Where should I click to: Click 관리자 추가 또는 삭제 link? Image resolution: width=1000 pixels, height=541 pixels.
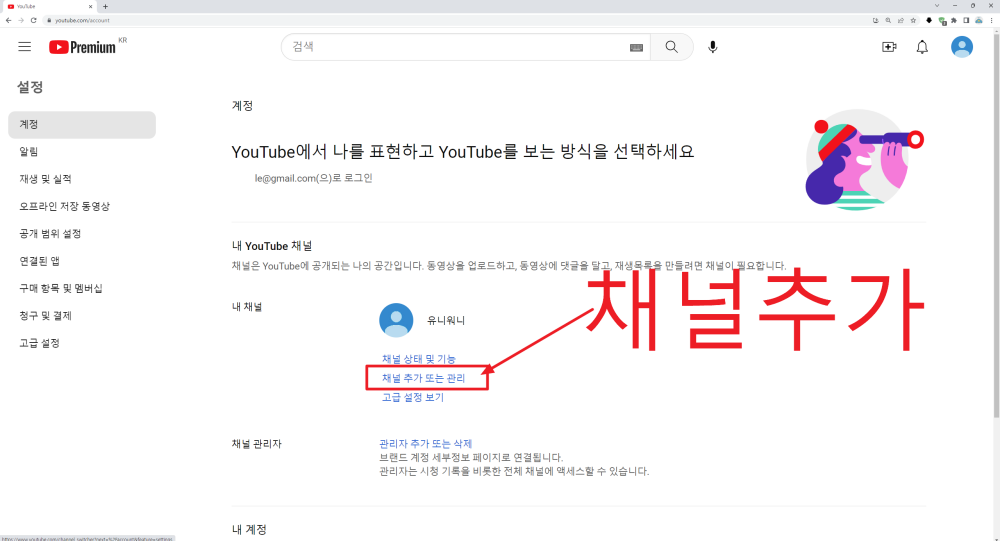[x=425, y=443]
